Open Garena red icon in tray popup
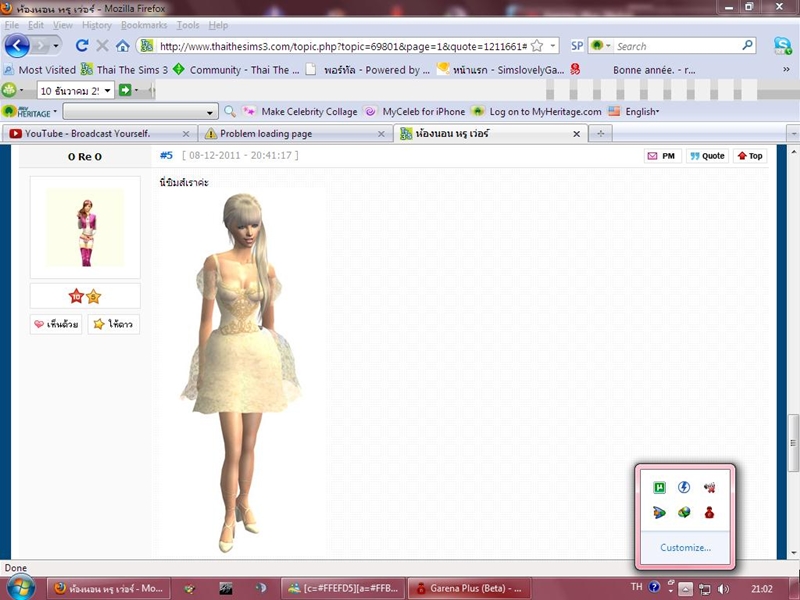Viewport: 800px width, 600px height. (709, 512)
